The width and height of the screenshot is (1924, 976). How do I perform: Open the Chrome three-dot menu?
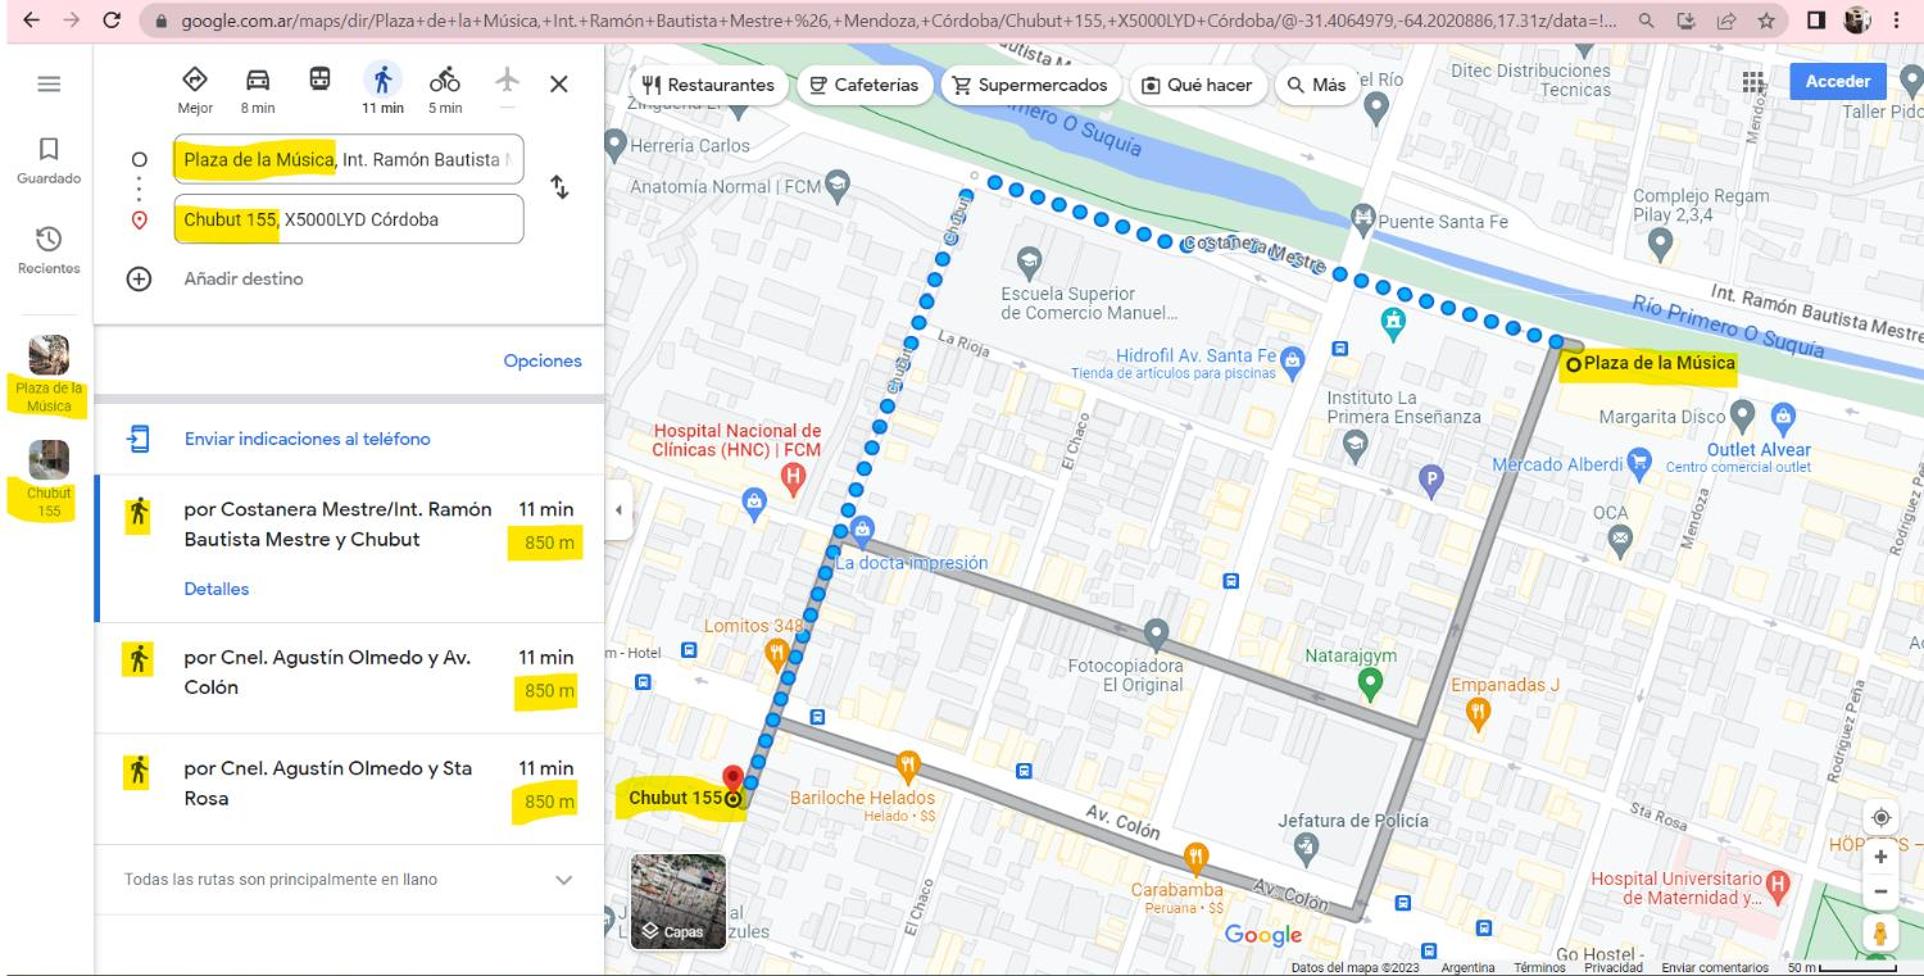1896,20
